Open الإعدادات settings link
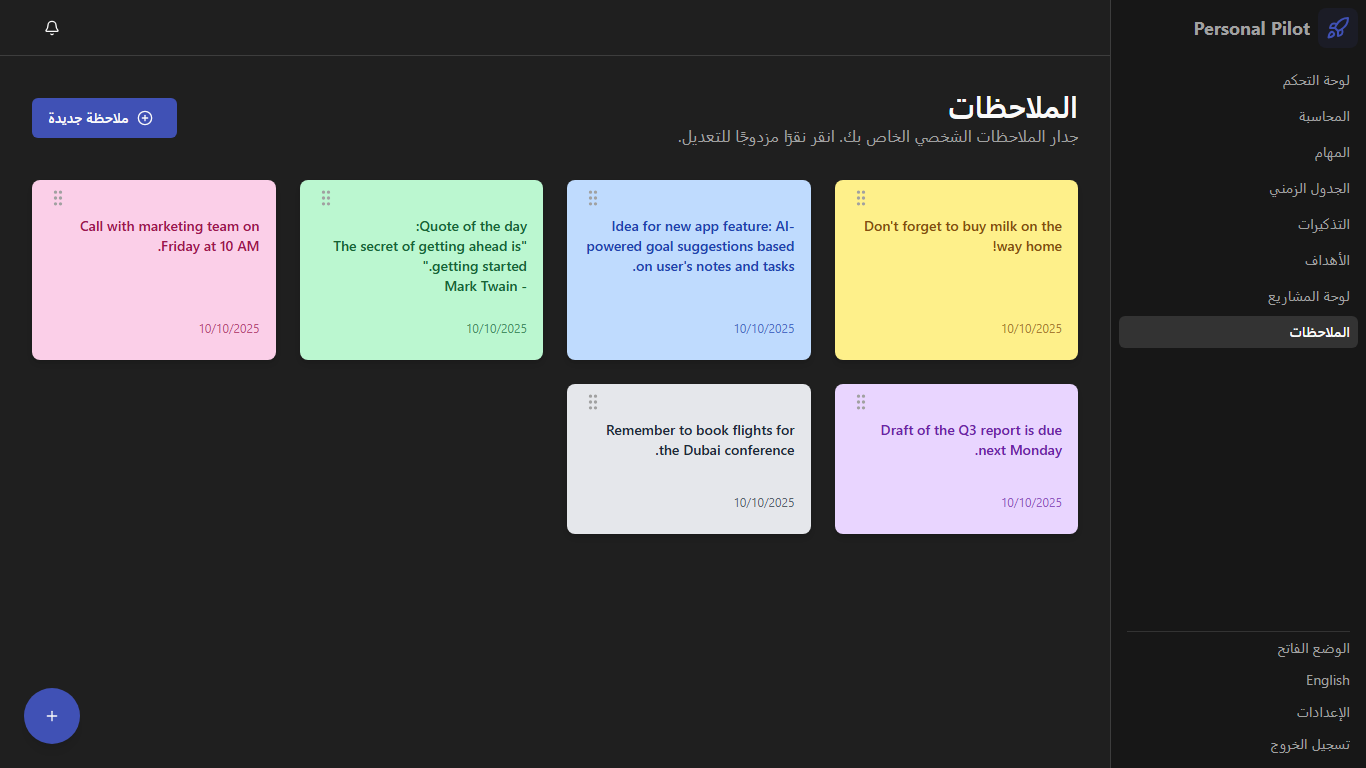Image resolution: width=1366 pixels, height=768 pixels. [x=1323, y=713]
